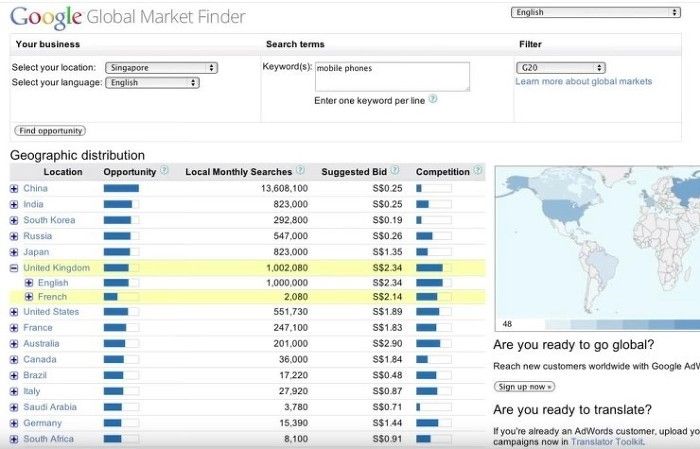Image resolution: width=700 pixels, height=449 pixels.
Task: Expand the Italy row
Action: pyautogui.click(x=14, y=391)
